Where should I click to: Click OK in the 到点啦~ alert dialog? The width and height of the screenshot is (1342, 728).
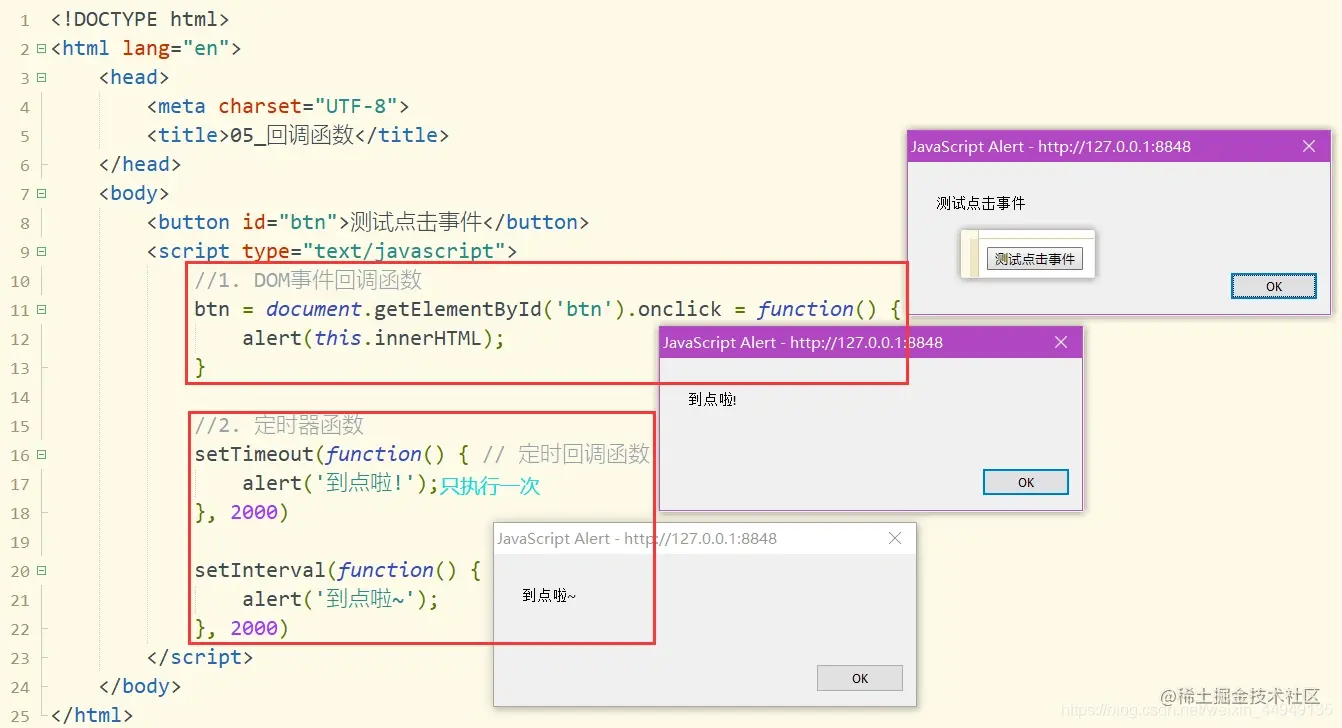pyautogui.click(x=860, y=678)
